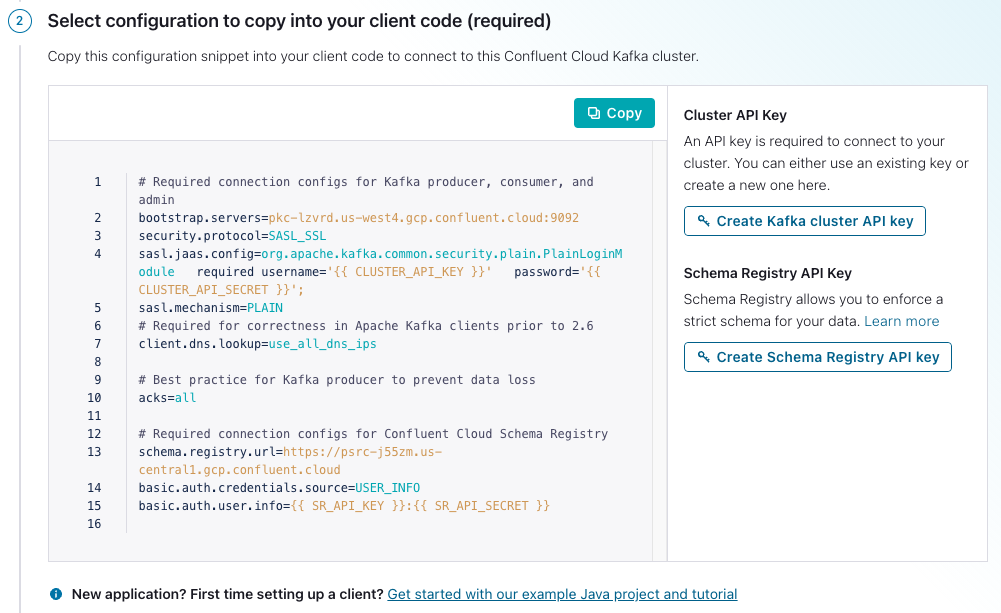Click the Schema Registry API Key heading

pyautogui.click(x=767, y=273)
